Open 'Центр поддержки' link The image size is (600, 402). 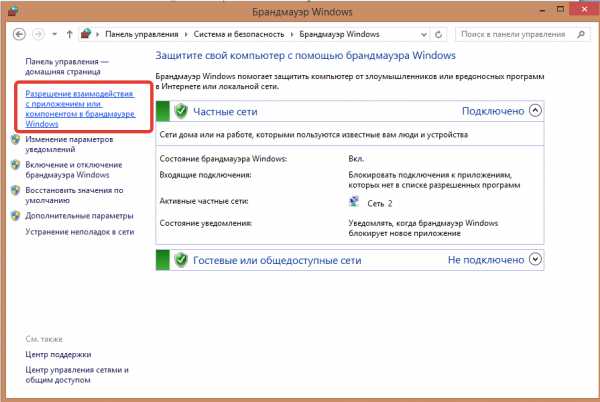click(x=58, y=355)
